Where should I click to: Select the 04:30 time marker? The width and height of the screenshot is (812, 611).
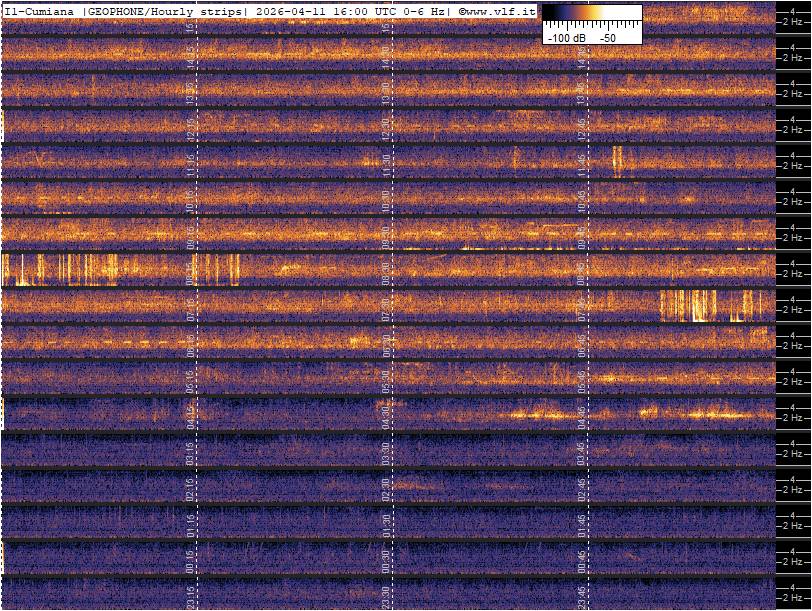[x=386, y=416]
